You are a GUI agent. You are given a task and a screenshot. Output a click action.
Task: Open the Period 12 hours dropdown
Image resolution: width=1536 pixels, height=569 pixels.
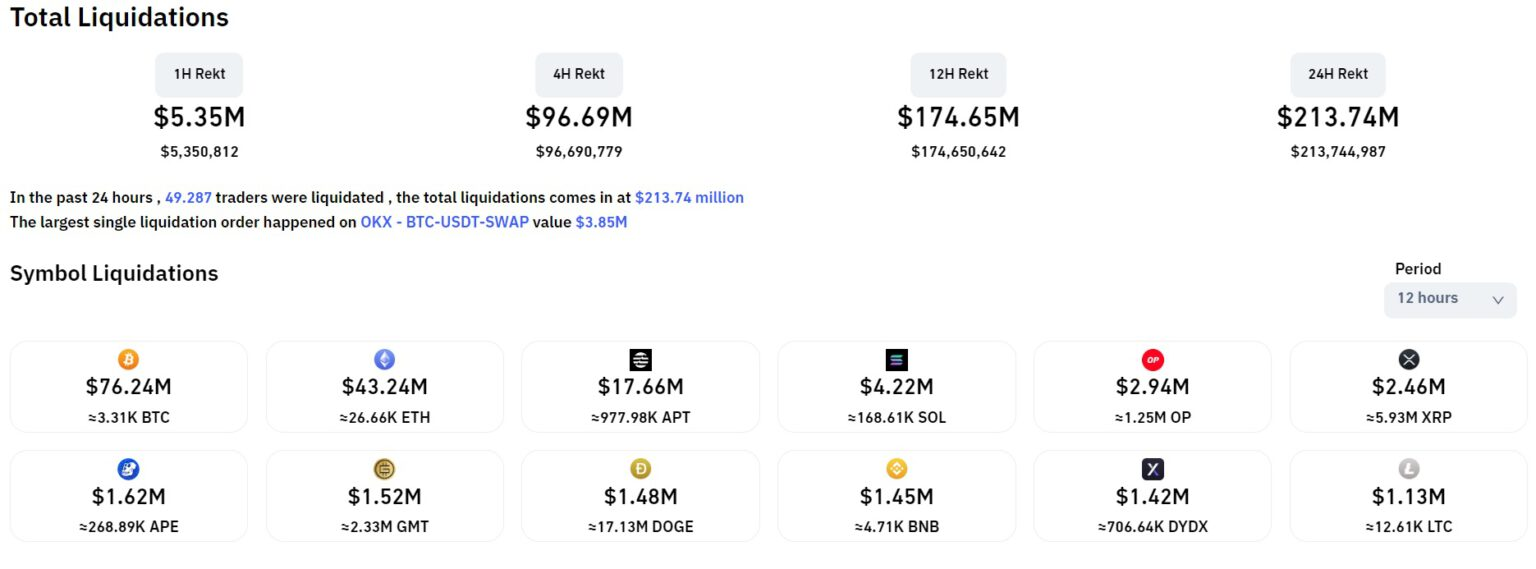[x=1449, y=299]
